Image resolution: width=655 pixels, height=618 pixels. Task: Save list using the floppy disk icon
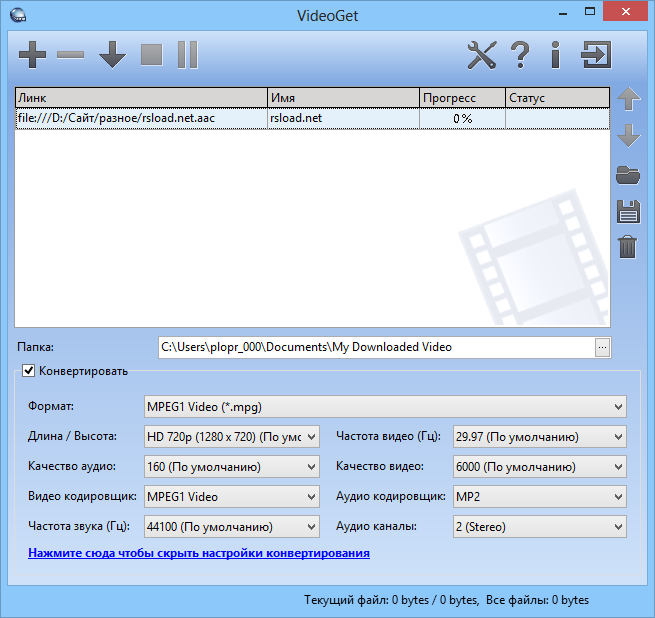pos(628,211)
